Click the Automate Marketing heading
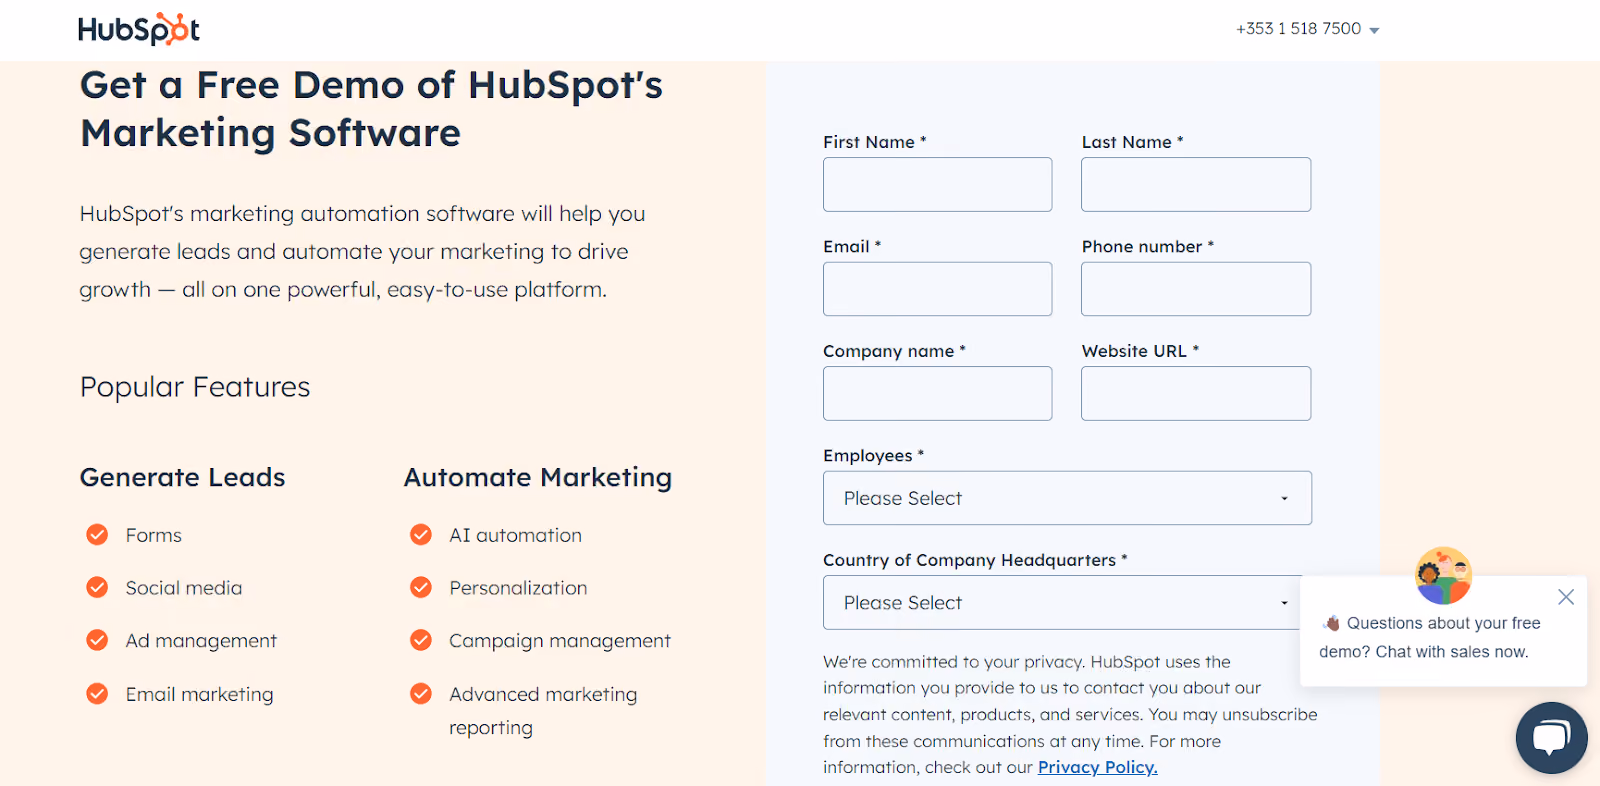 (538, 478)
